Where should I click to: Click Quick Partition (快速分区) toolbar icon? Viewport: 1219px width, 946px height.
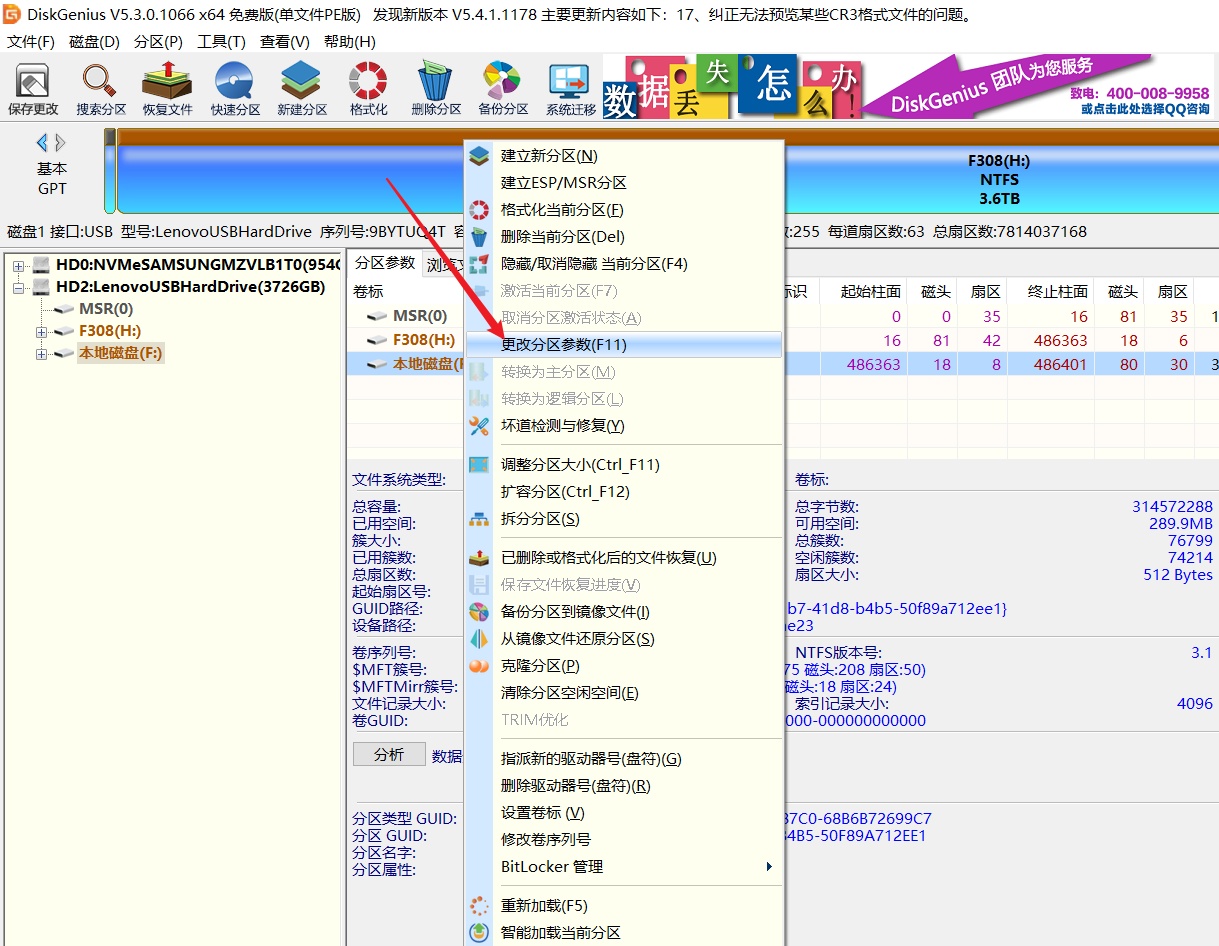(235, 88)
